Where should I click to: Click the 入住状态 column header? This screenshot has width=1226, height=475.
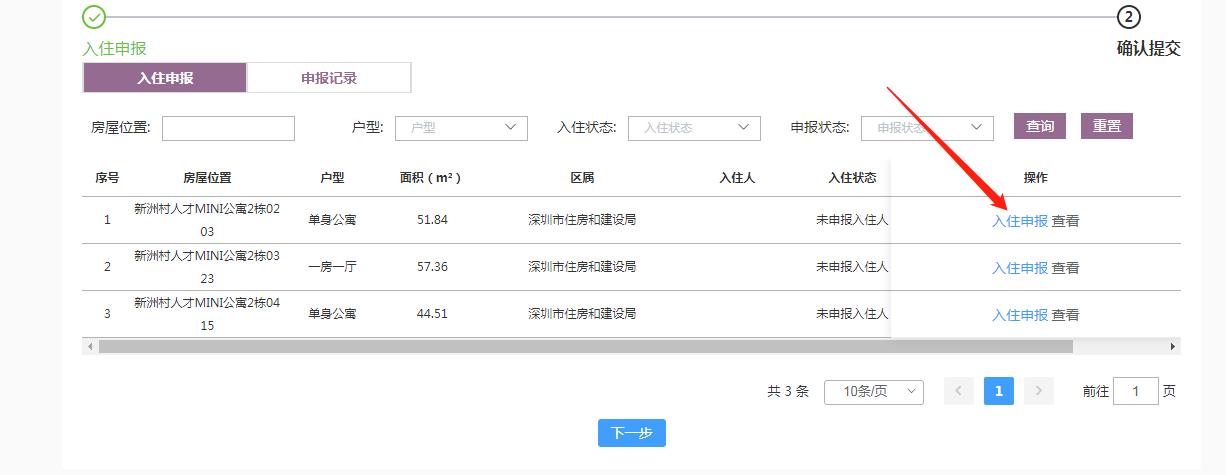point(852,178)
